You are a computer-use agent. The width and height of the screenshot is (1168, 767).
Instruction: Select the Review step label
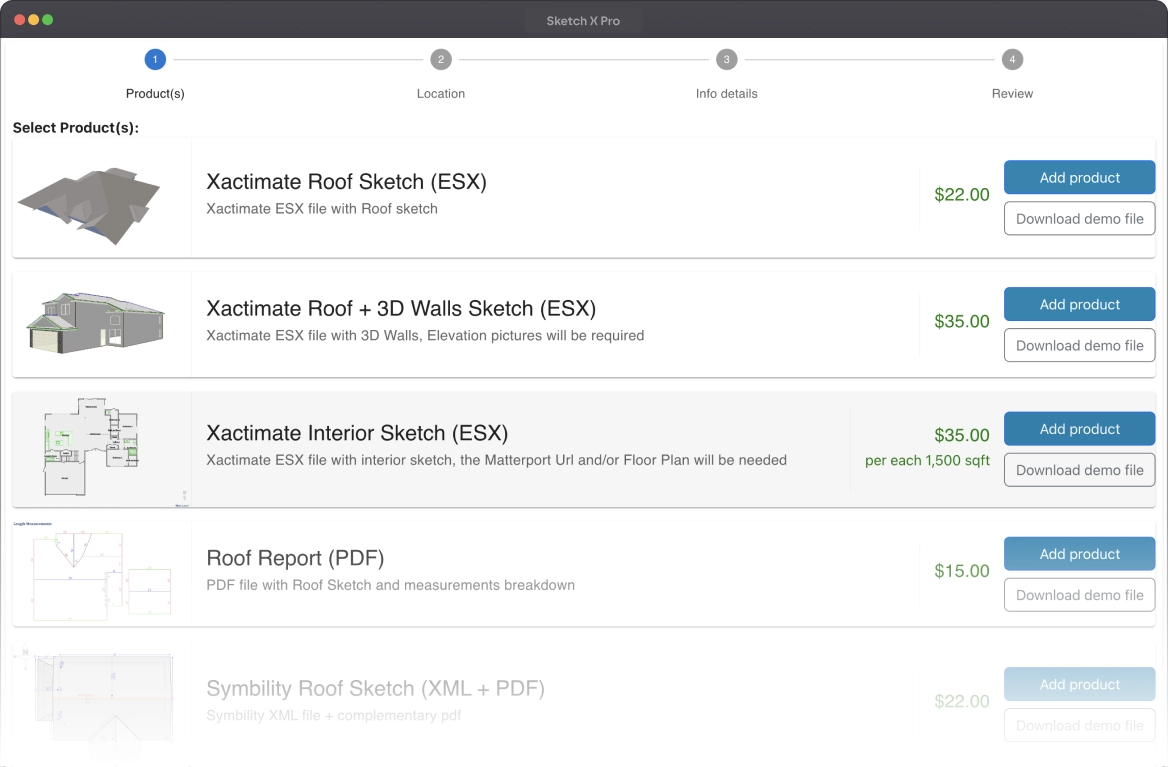click(x=1012, y=94)
